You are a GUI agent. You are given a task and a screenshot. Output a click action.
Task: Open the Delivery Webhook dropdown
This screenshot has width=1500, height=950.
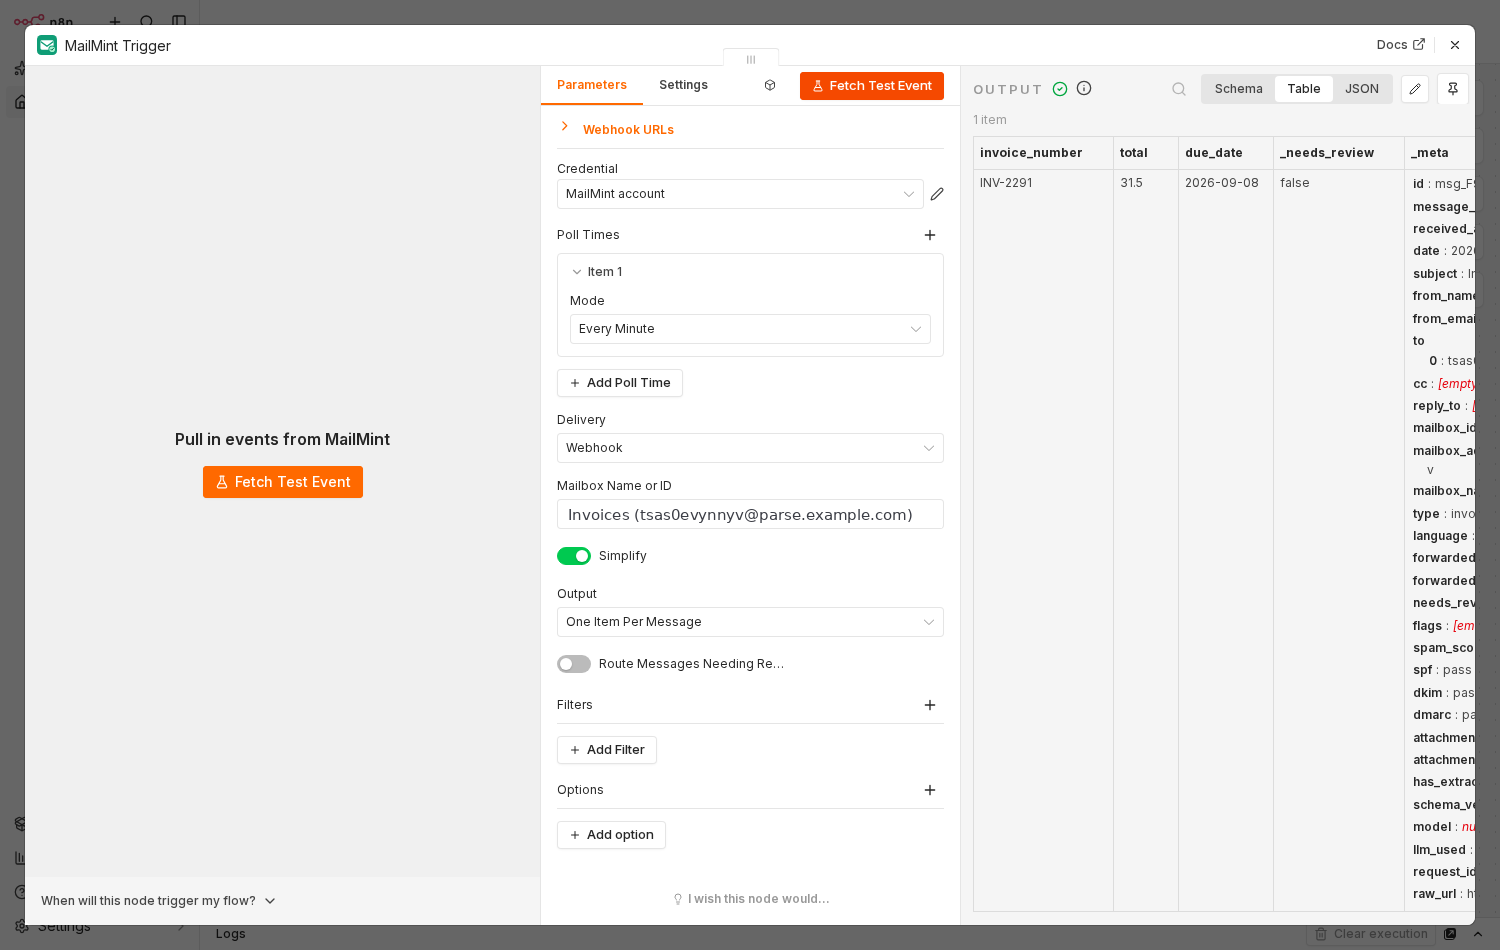(750, 448)
